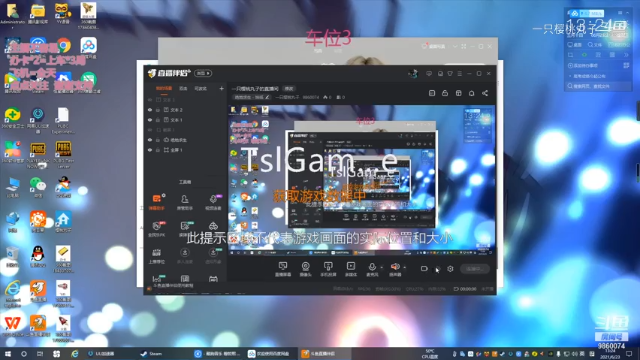Toggle lock on the 绝地求生 source
Screen dimensions: 640x360
[158, 140]
